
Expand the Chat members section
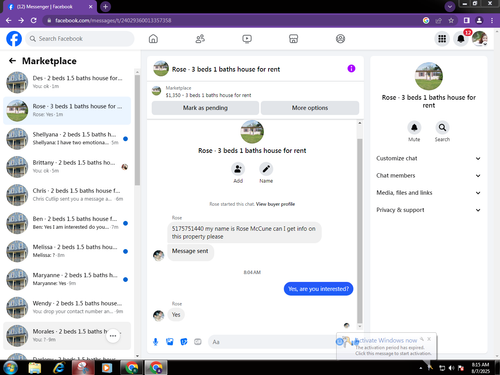click(x=429, y=176)
